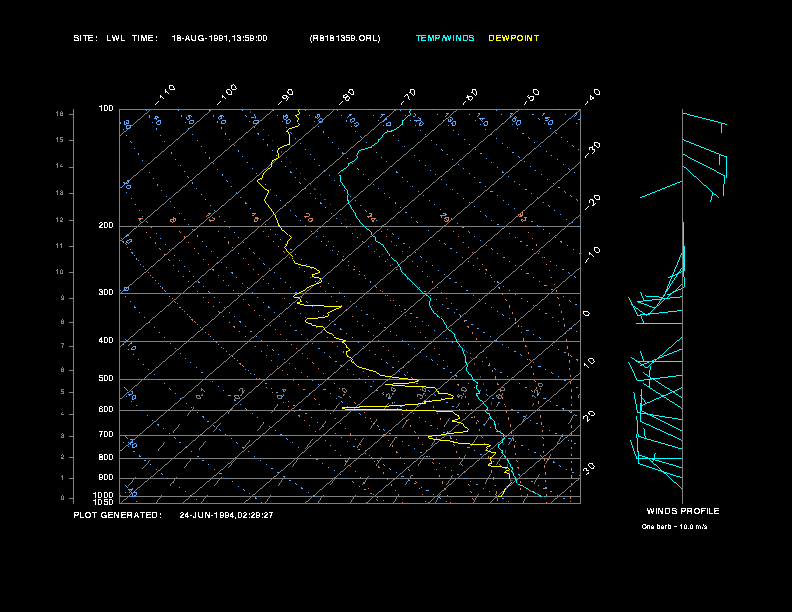The image size is (792, 612).
Task: Click the 'WINDS PROFILE' caption
Action: 683,511
